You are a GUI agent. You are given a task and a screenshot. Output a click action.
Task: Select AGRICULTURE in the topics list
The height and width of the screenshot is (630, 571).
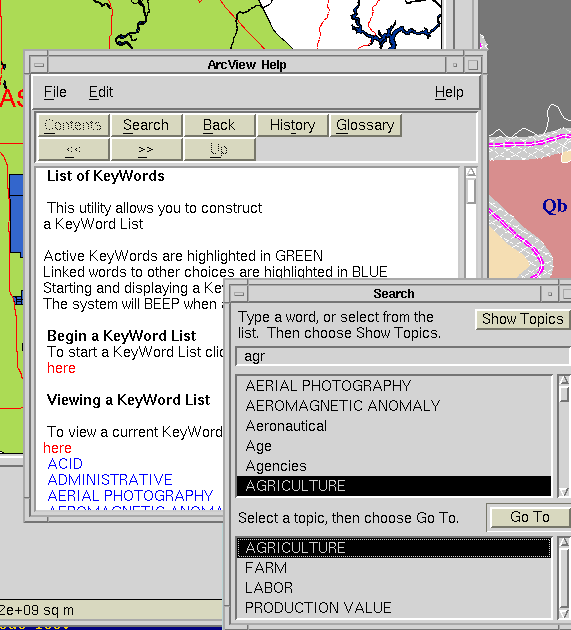[x=394, y=548]
